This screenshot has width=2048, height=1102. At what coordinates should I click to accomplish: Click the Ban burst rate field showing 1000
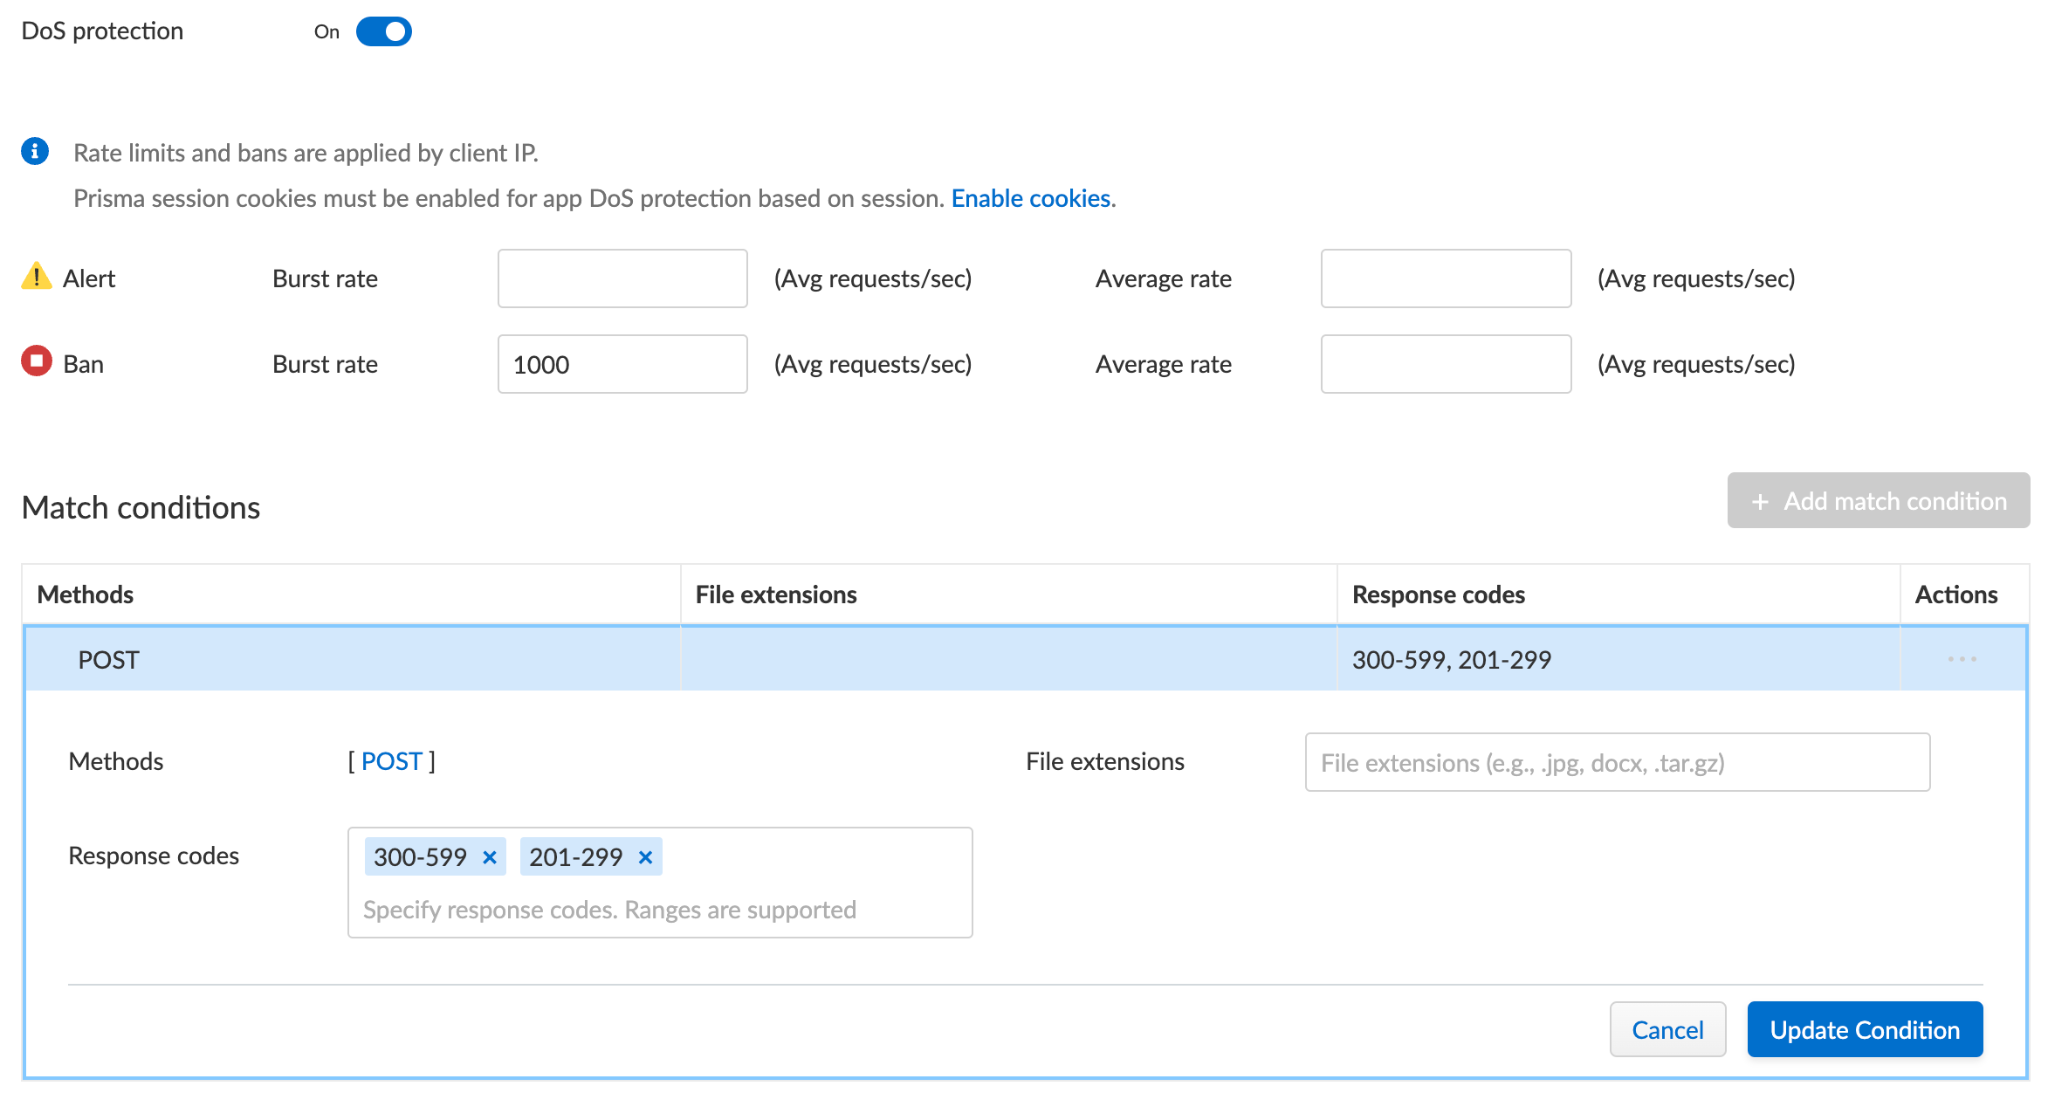pos(622,364)
